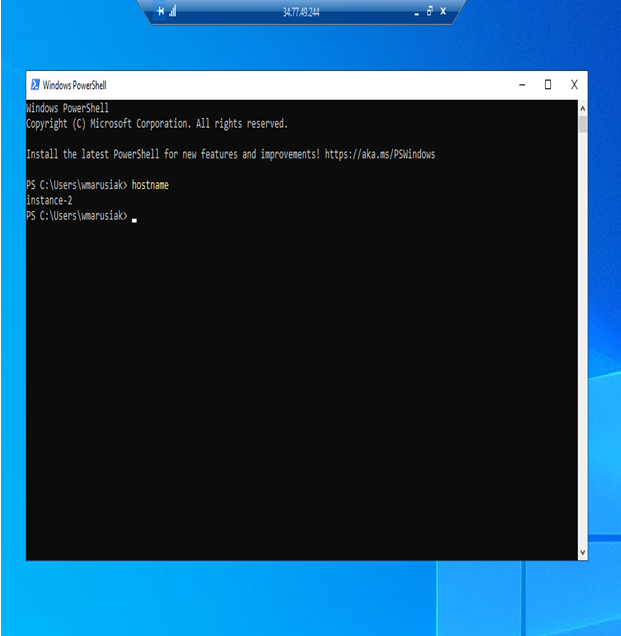Screen dimensions: 621x636
Task: Click the 34.77.49.244 address on connection bar
Action: (x=301, y=13)
